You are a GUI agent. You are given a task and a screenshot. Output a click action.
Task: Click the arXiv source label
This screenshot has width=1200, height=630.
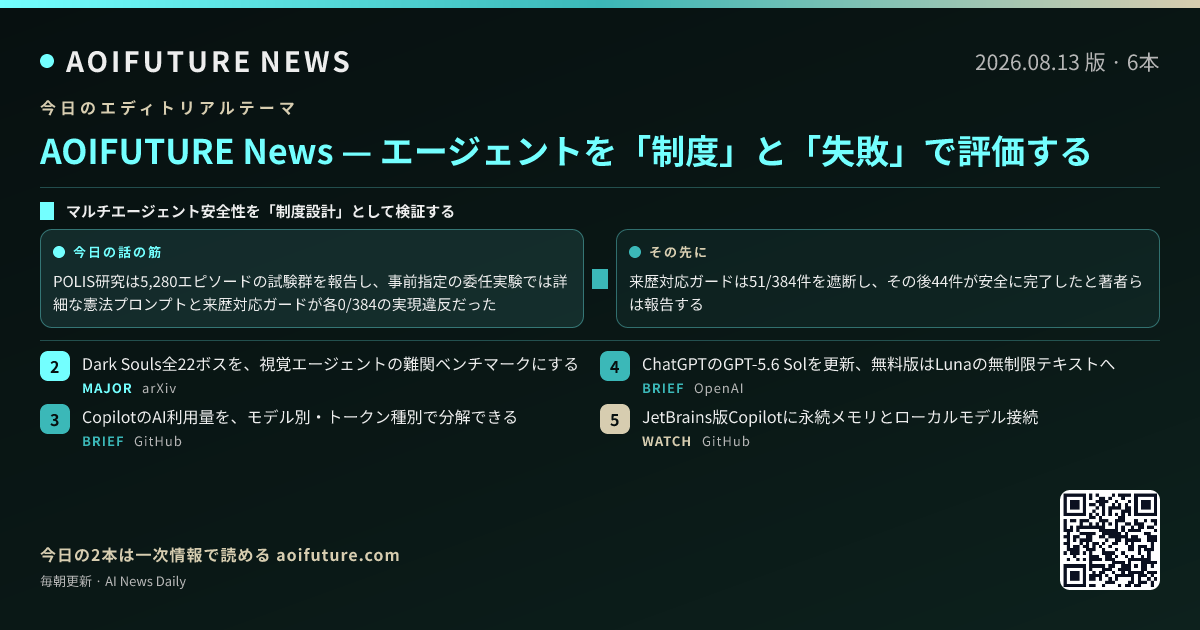[x=159, y=389]
